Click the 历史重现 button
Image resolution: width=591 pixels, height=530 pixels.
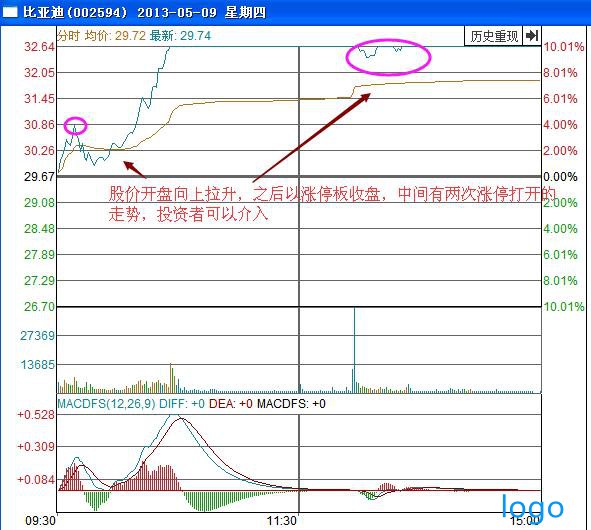493,36
